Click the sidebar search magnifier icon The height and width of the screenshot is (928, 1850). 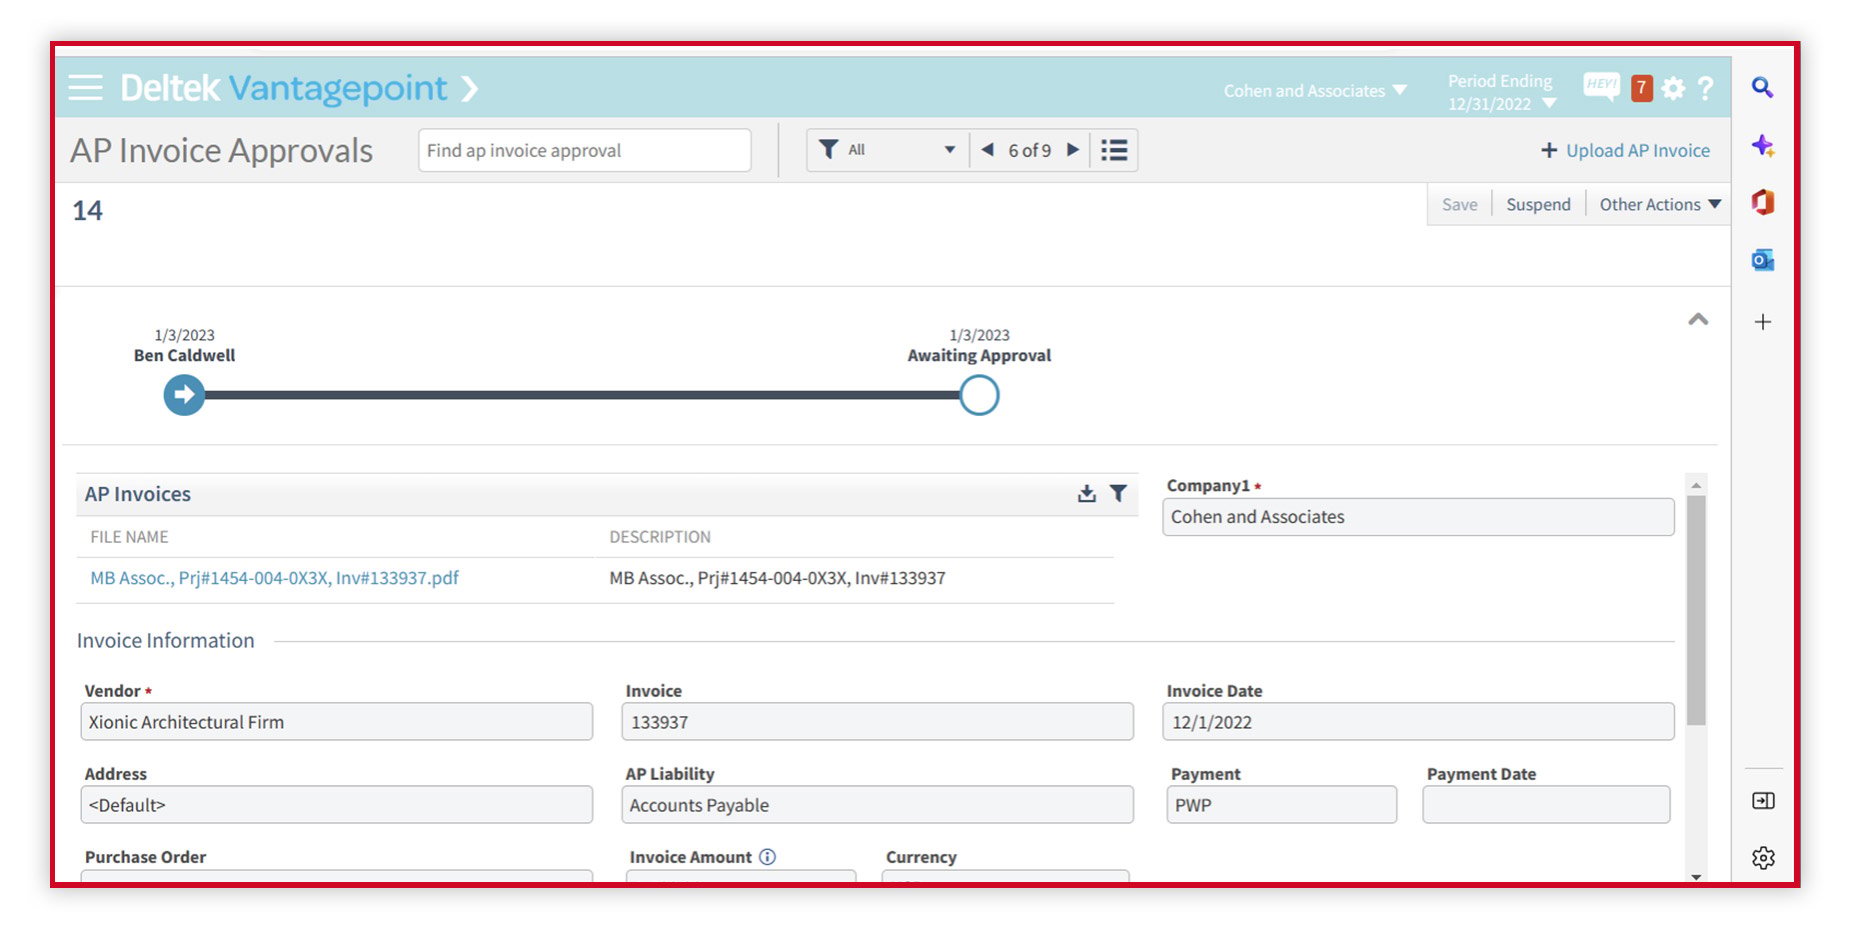1763,88
